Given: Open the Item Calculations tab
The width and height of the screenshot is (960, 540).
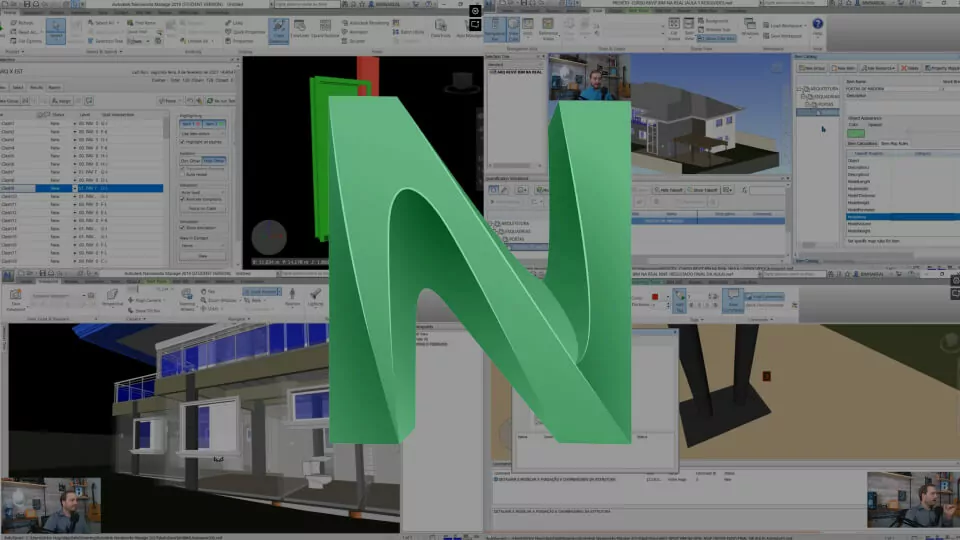Looking at the screenshot, I should [862, 144].
